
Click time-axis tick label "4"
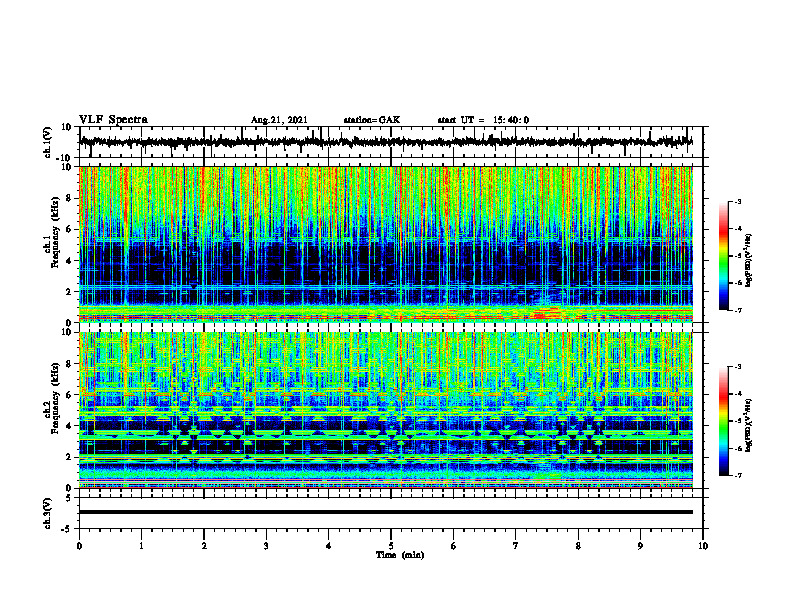329,546
